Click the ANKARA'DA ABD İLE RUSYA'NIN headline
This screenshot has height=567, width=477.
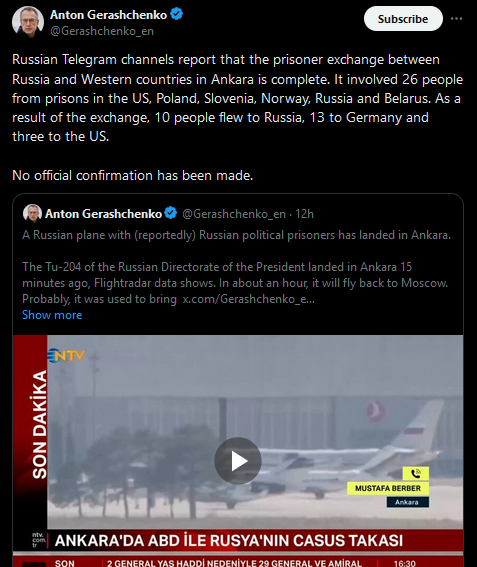229,541
